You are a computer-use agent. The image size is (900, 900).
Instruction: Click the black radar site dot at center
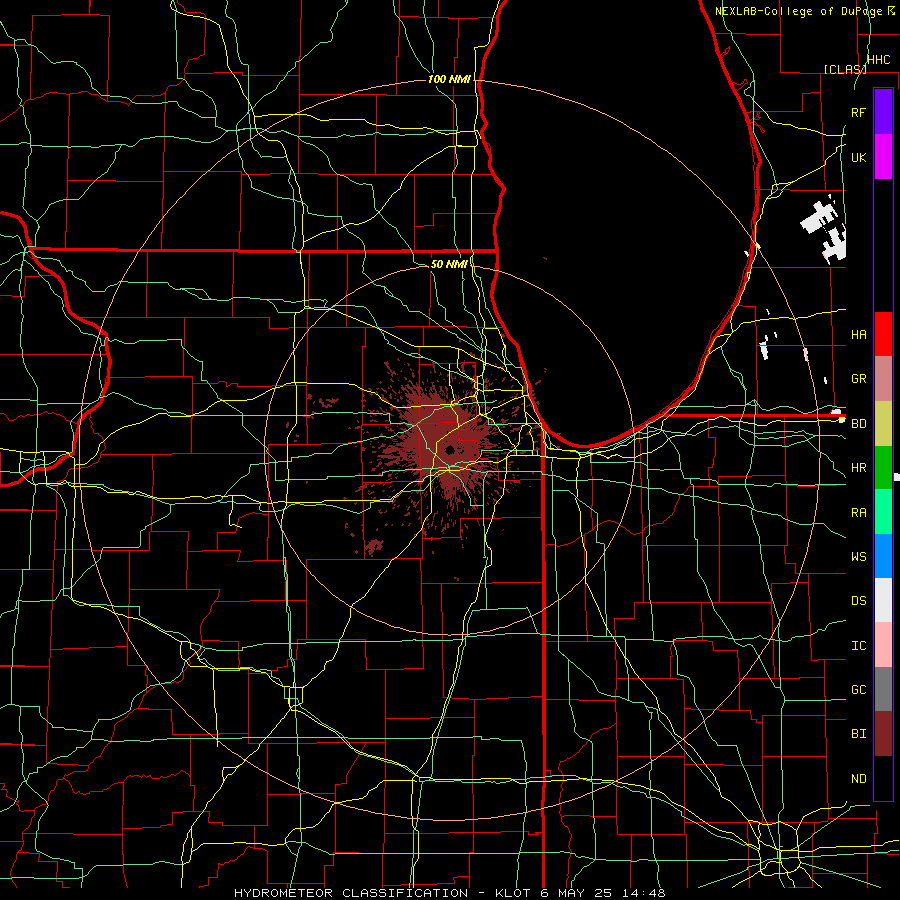point(449,449)
